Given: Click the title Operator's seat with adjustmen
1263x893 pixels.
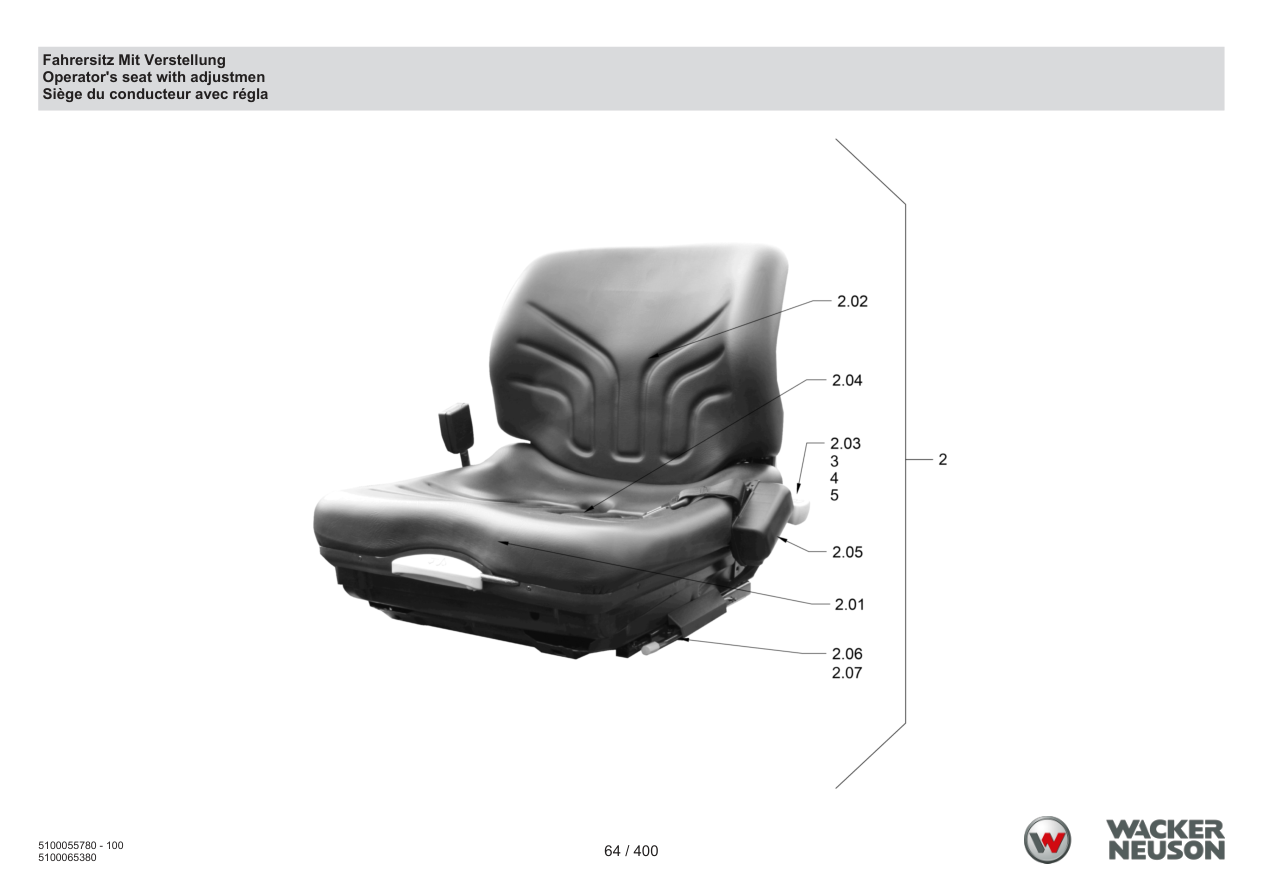Looking at the screenshot, I should [153, 78].
